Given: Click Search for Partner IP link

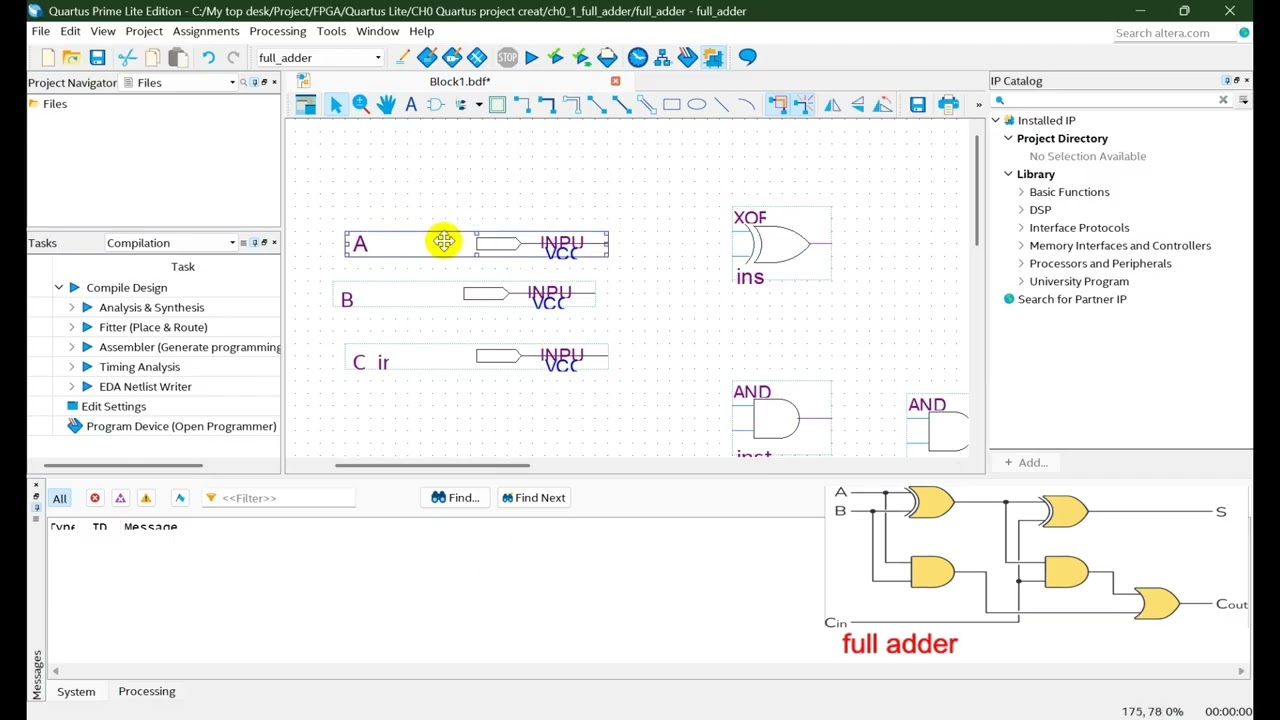Looking at the screenshot, I should click(1072, 299).
